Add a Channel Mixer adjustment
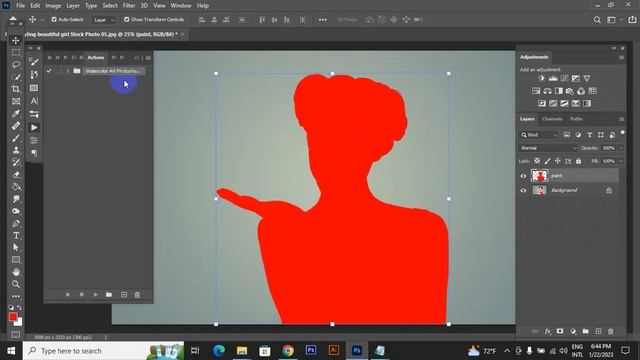This screenshot has height=360, width=640. (581, 91)
